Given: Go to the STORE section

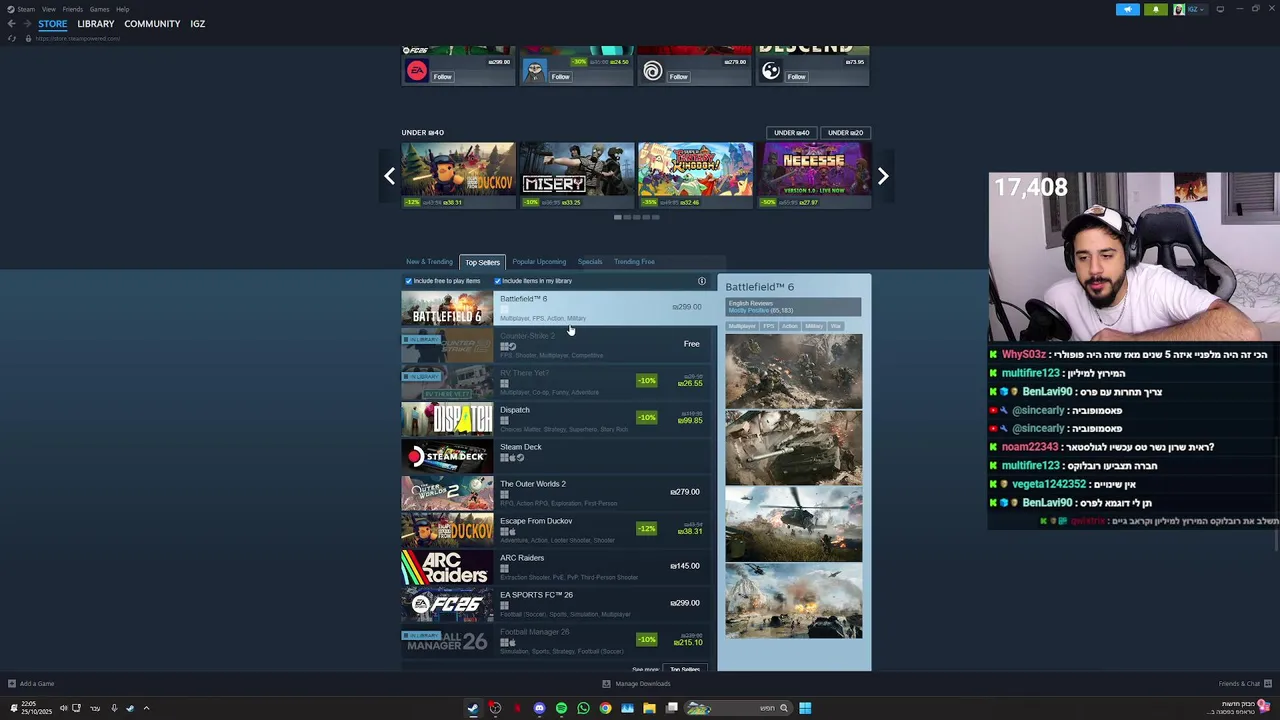Looking at the screenshot, I should tap(53, 24).
